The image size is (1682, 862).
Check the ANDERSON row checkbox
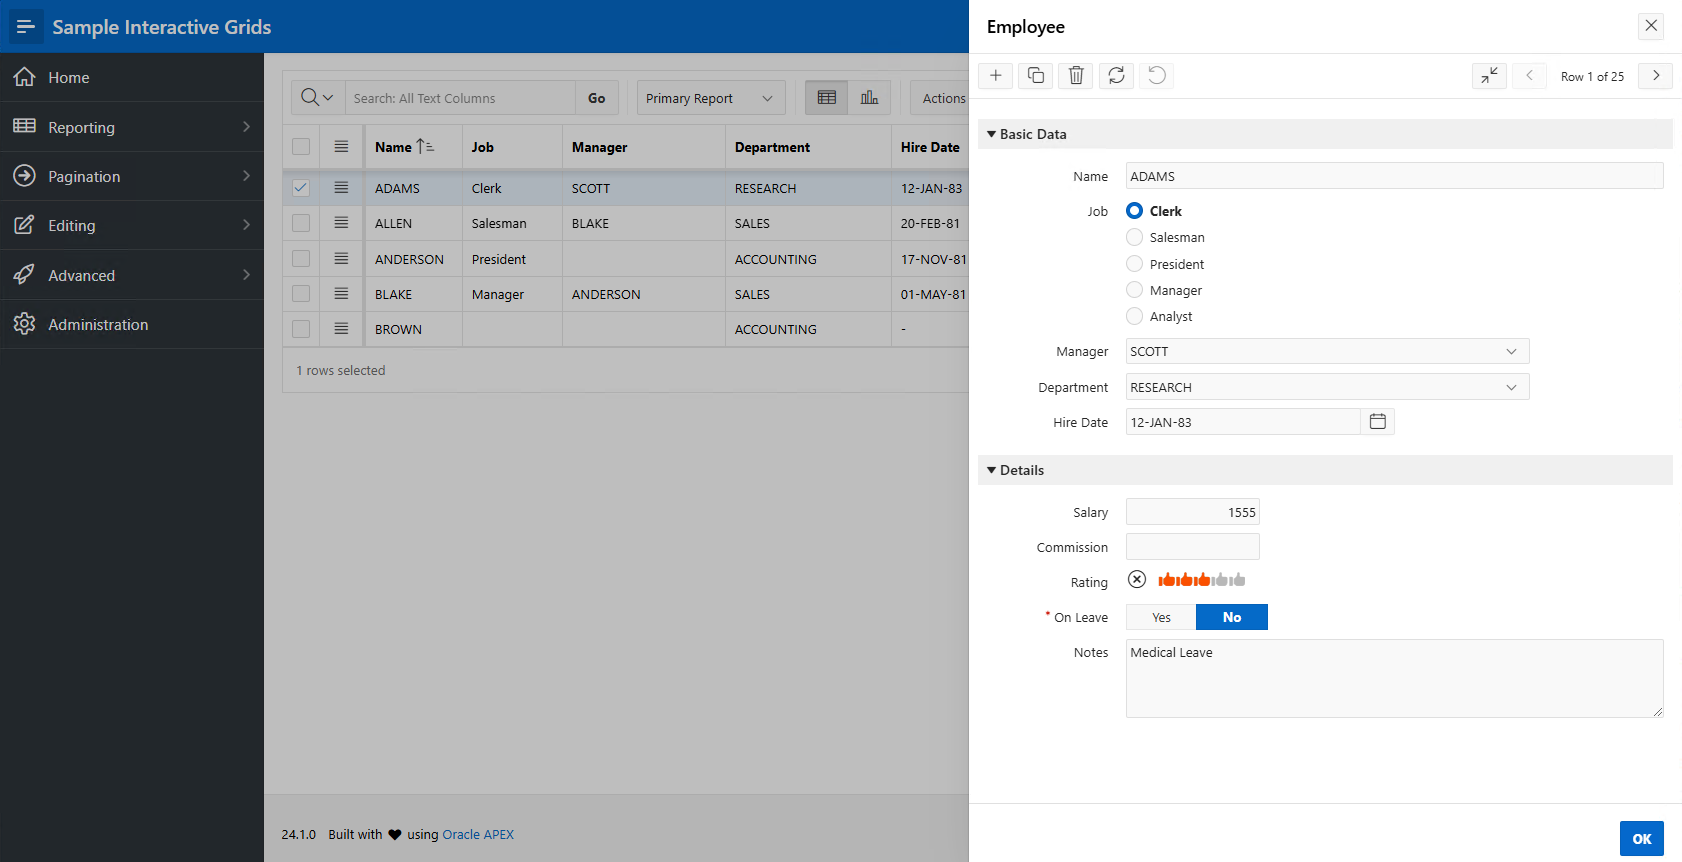(x=301, y=259)
